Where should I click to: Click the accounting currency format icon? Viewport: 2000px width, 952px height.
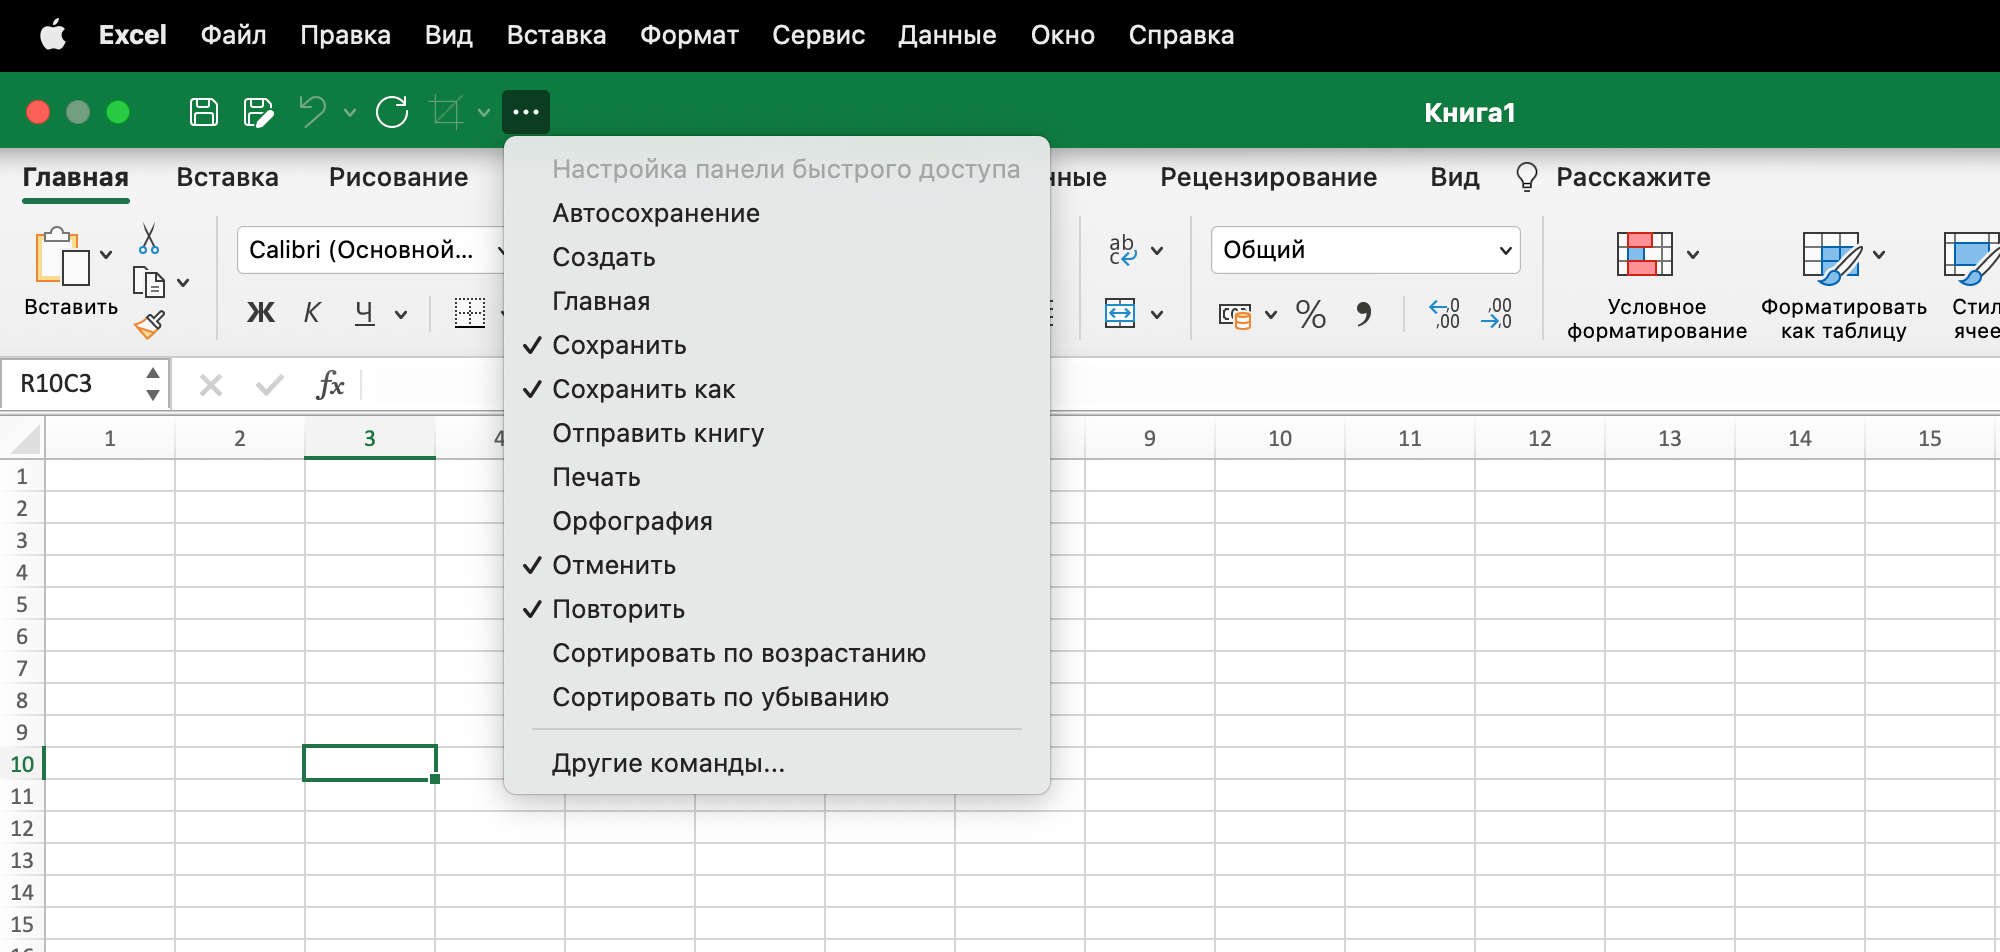pos(1235,315)
